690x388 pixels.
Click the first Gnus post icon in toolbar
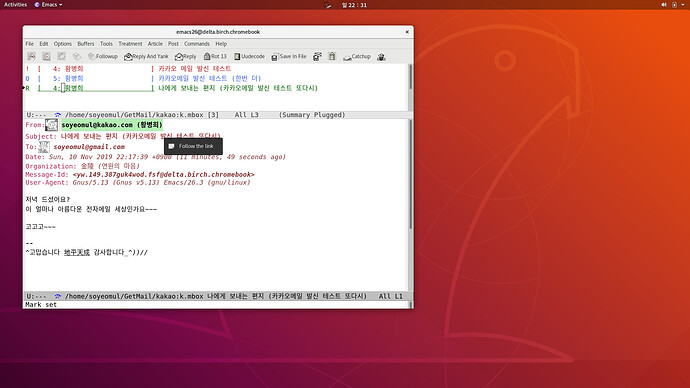tap(31, 56)
